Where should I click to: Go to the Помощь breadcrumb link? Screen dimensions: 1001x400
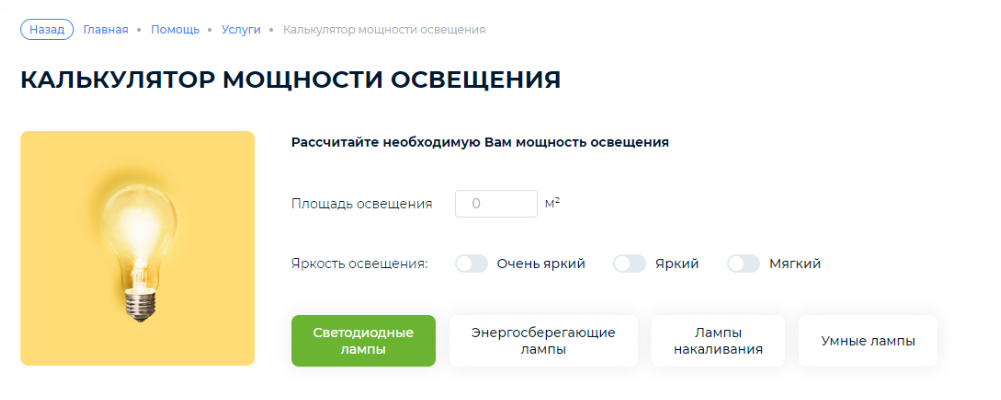(175, 29)
